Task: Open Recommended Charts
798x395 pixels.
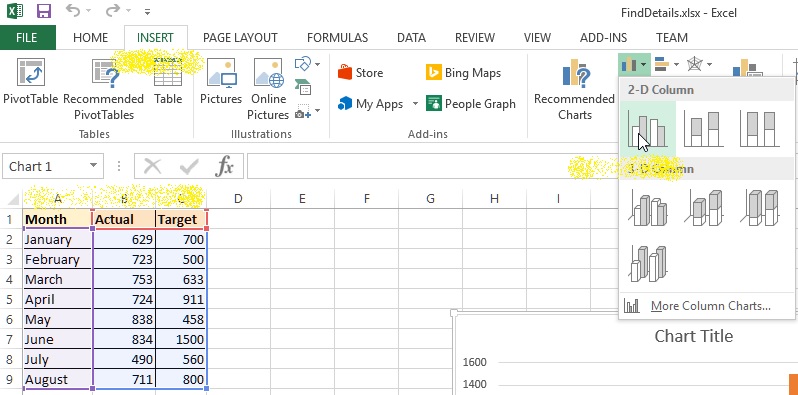Action: tap(574, 89)
